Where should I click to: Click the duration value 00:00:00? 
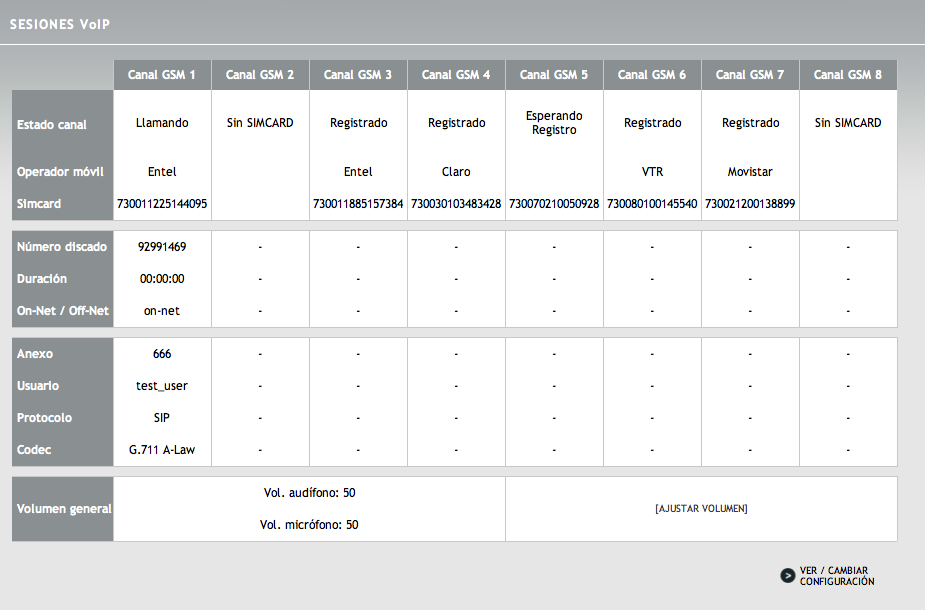[x=162, y=278]
